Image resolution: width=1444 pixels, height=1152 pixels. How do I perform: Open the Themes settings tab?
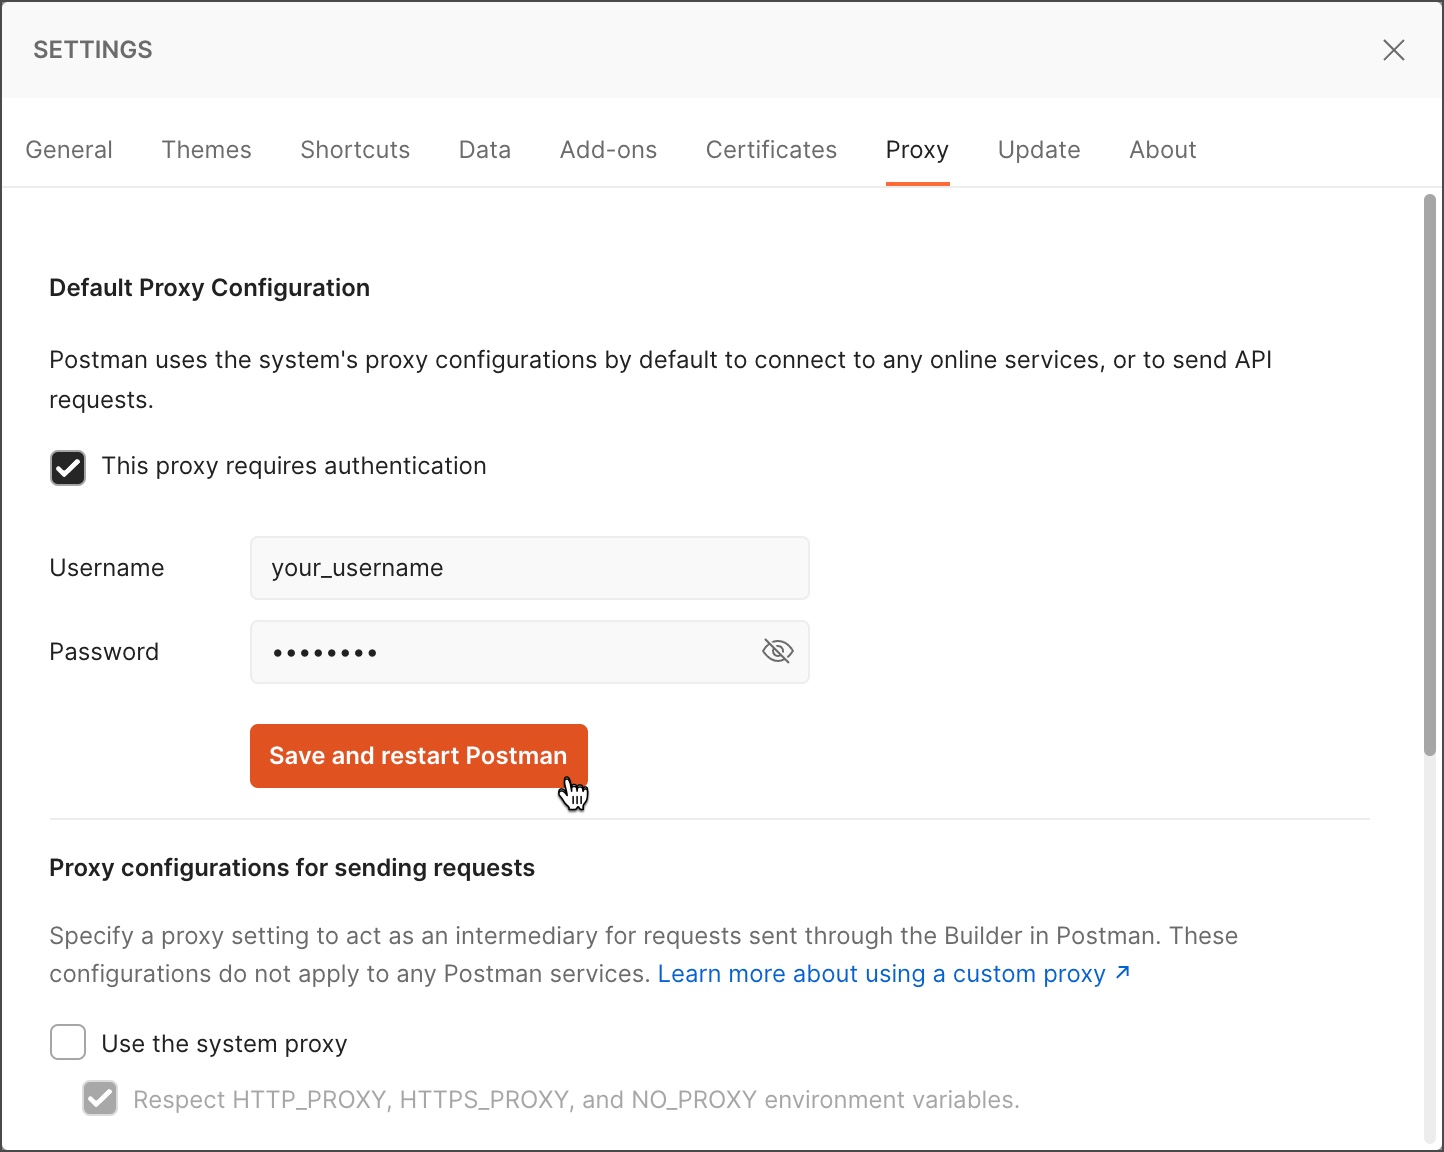(206, 149)
